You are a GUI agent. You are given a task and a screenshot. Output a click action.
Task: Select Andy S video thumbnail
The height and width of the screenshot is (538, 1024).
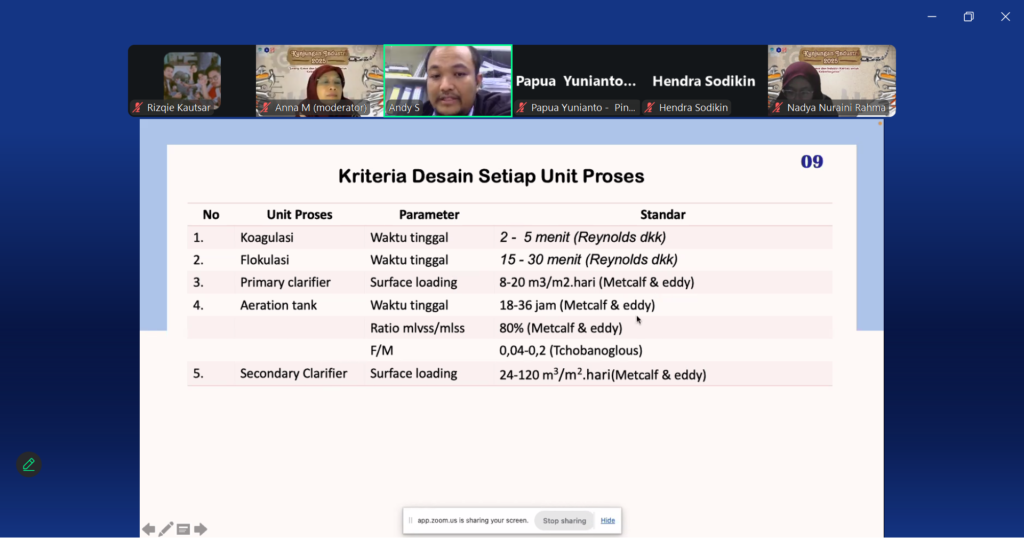tap(448, 80)
